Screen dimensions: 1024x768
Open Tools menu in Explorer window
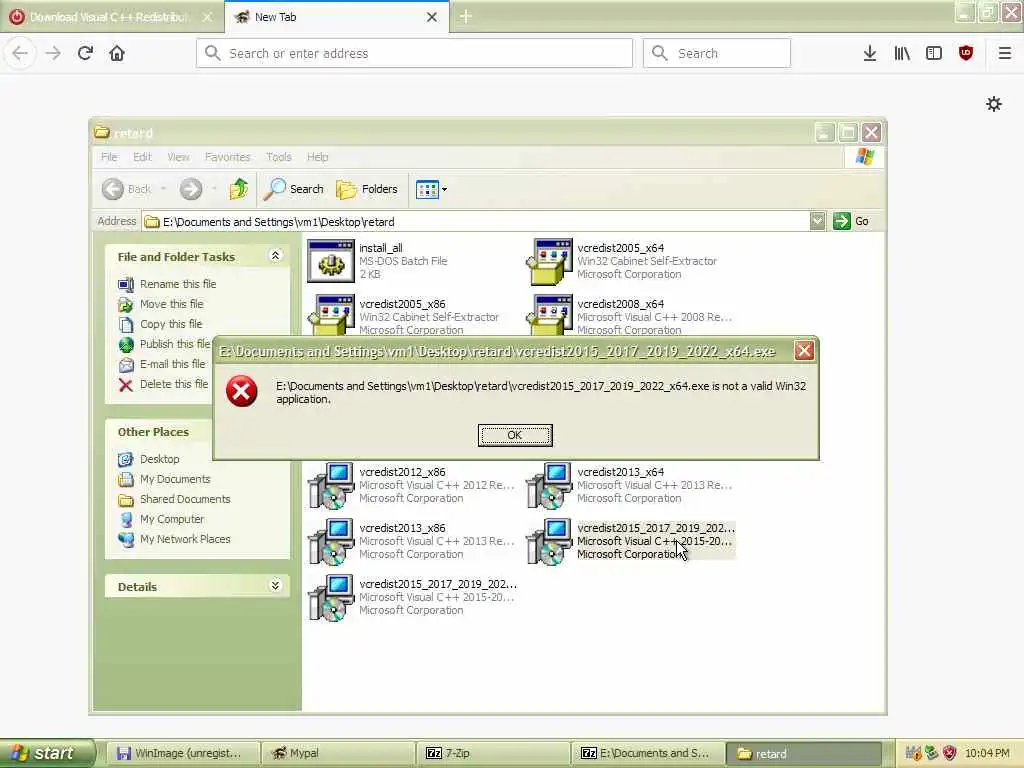[x=279, y=157]
